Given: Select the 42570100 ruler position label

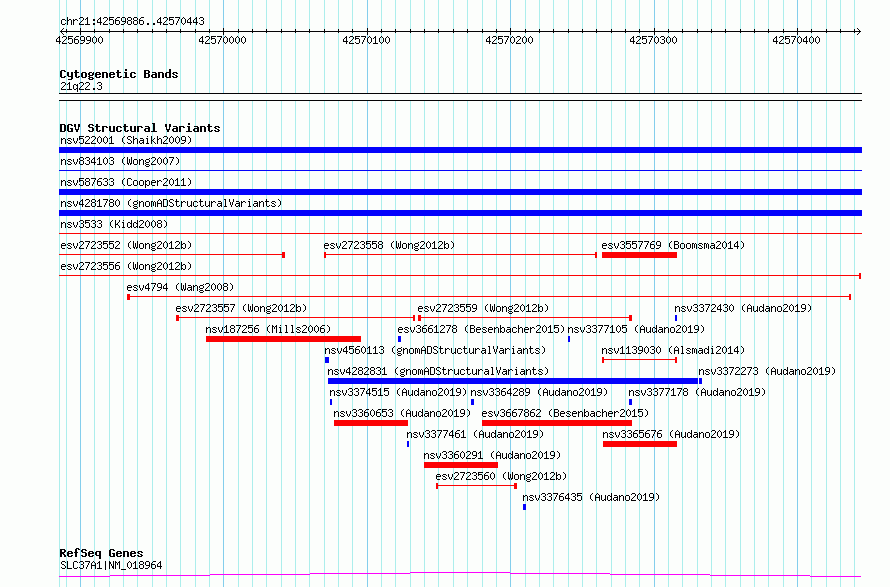Looking at the screenshot, I should (x=366, y=40).
